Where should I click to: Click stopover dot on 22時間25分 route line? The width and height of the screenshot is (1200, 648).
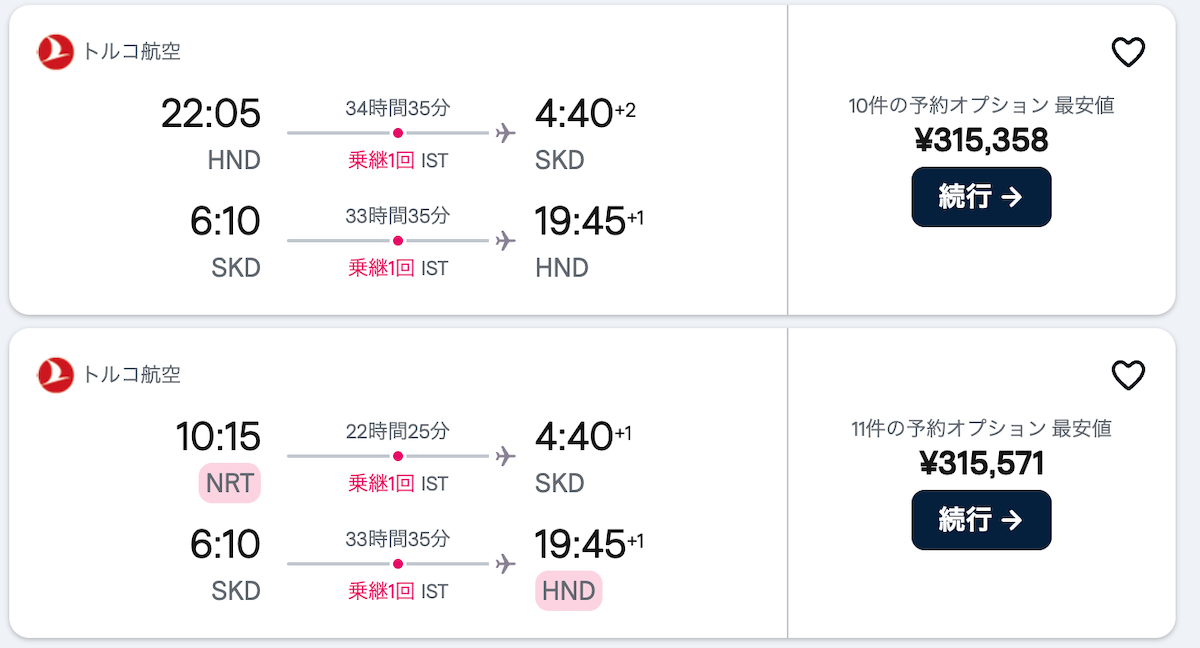398,456
